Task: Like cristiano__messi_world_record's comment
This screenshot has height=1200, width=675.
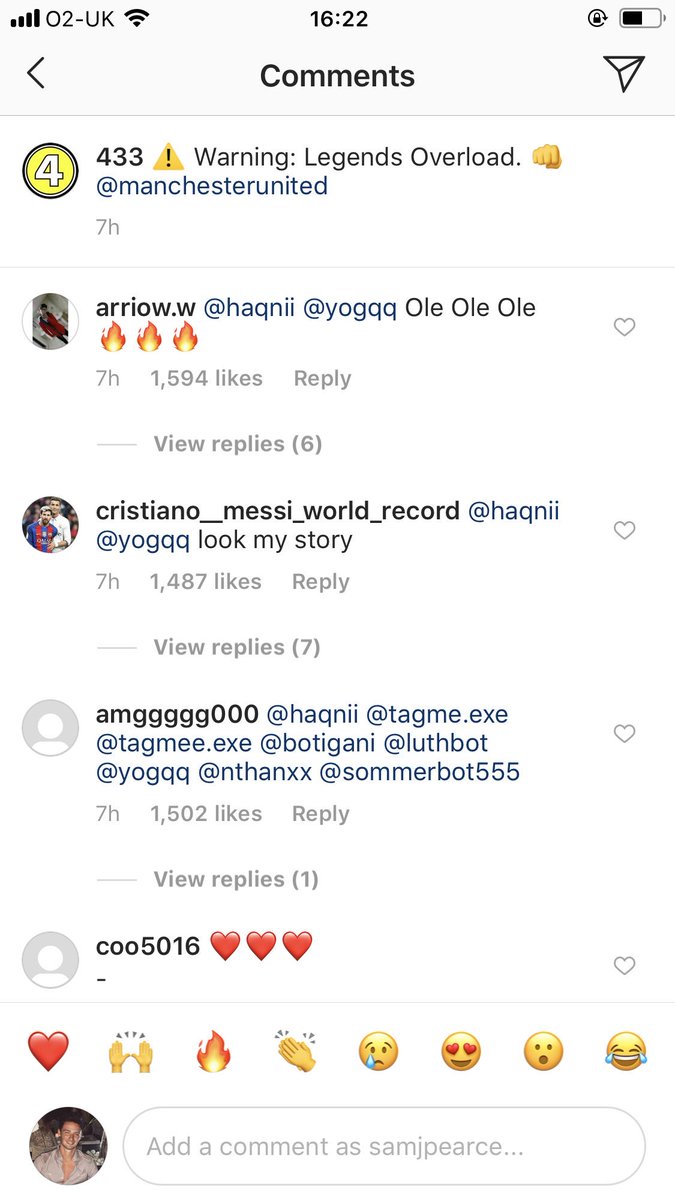Action: coord(624,530)
